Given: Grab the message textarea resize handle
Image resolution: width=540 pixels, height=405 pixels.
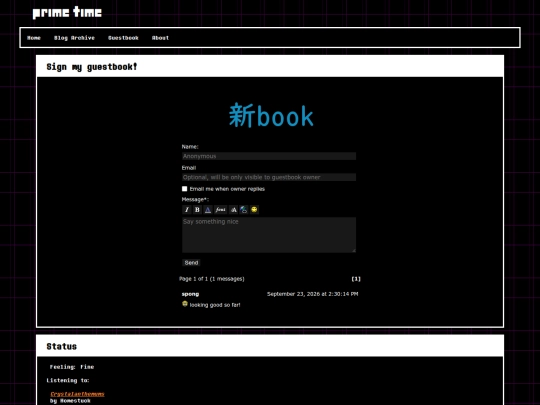Looking at the screenshot, I should [x=354, y=250].
